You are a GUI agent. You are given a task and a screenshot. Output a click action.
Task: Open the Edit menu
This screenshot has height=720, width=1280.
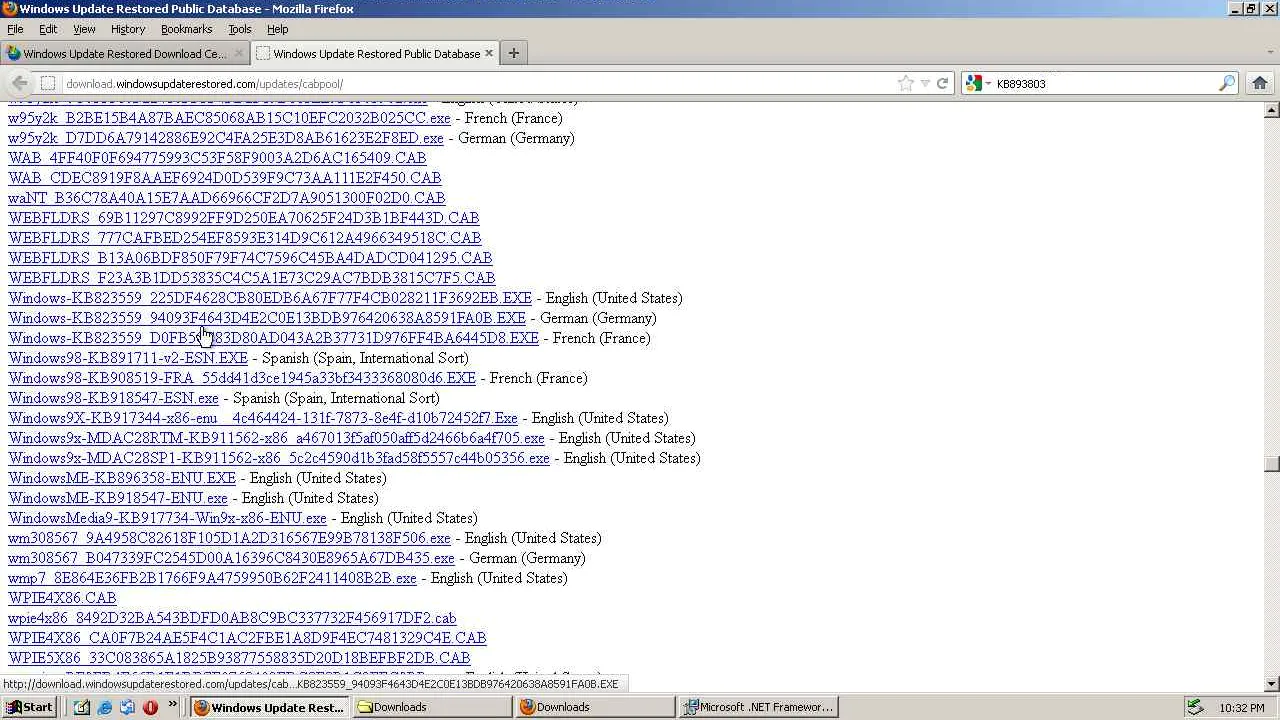click(48, 29)
